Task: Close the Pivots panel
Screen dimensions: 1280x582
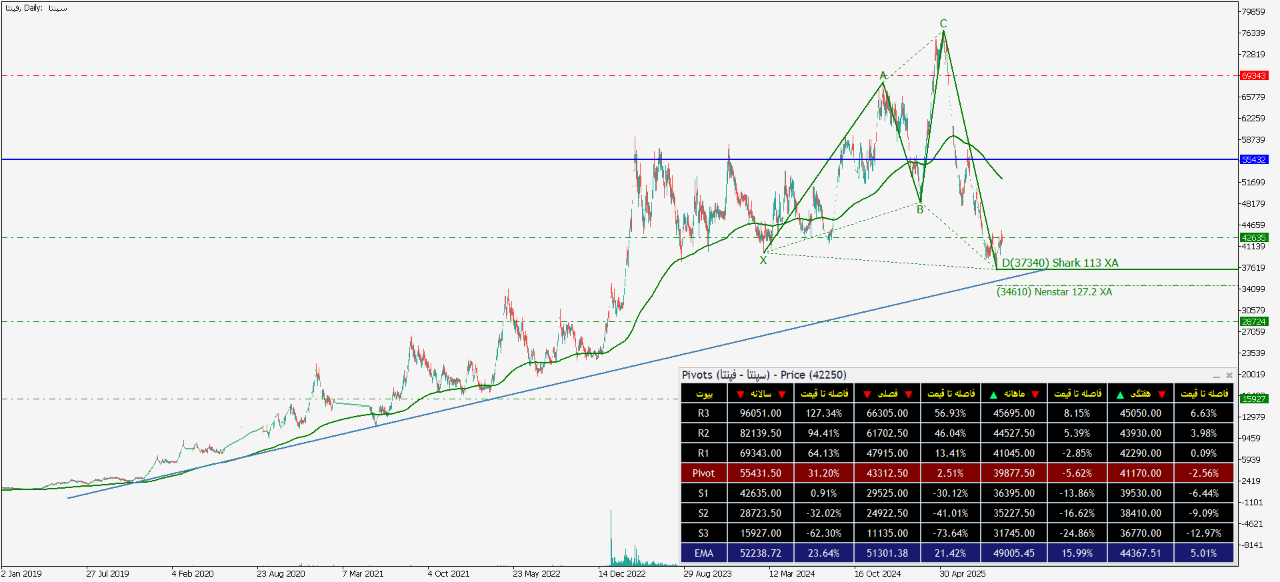Action: [1229, 375]
